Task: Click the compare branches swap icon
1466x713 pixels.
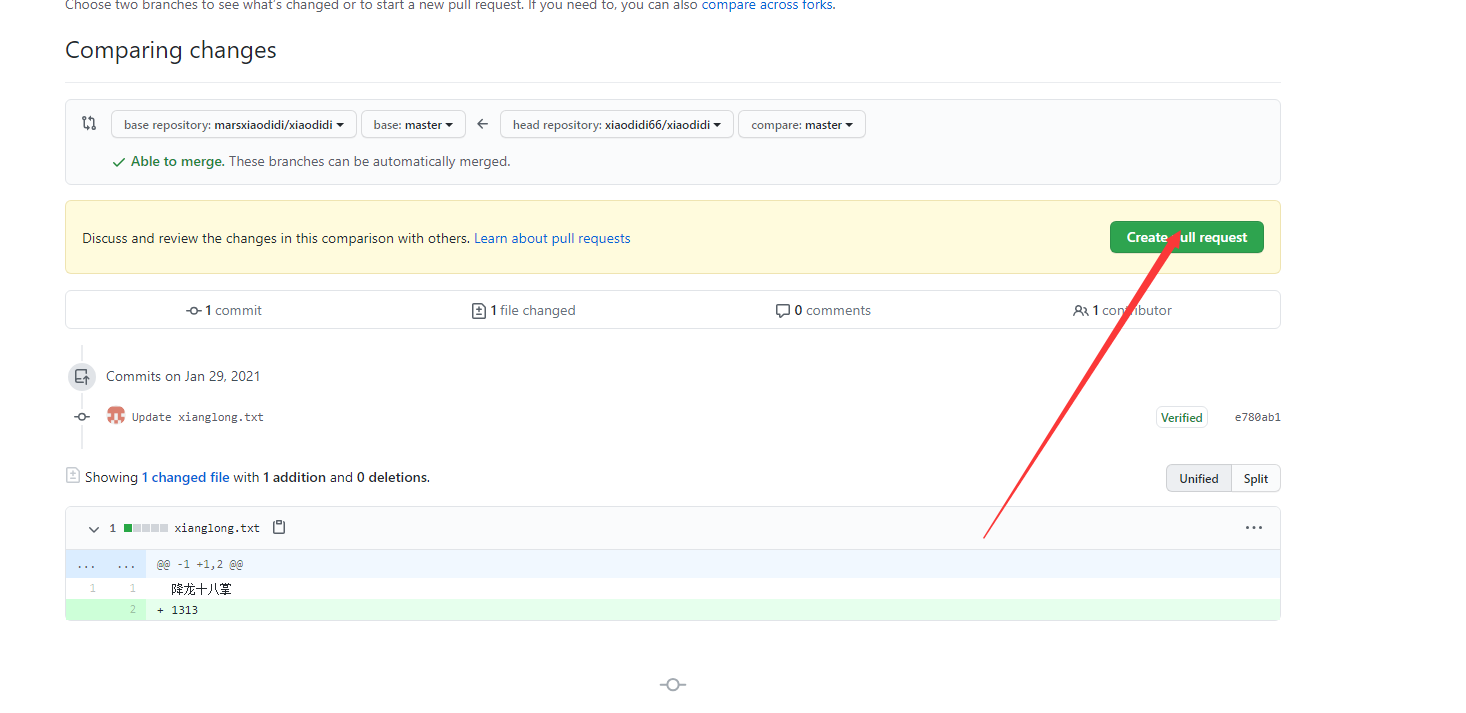Action: [89, 123]
